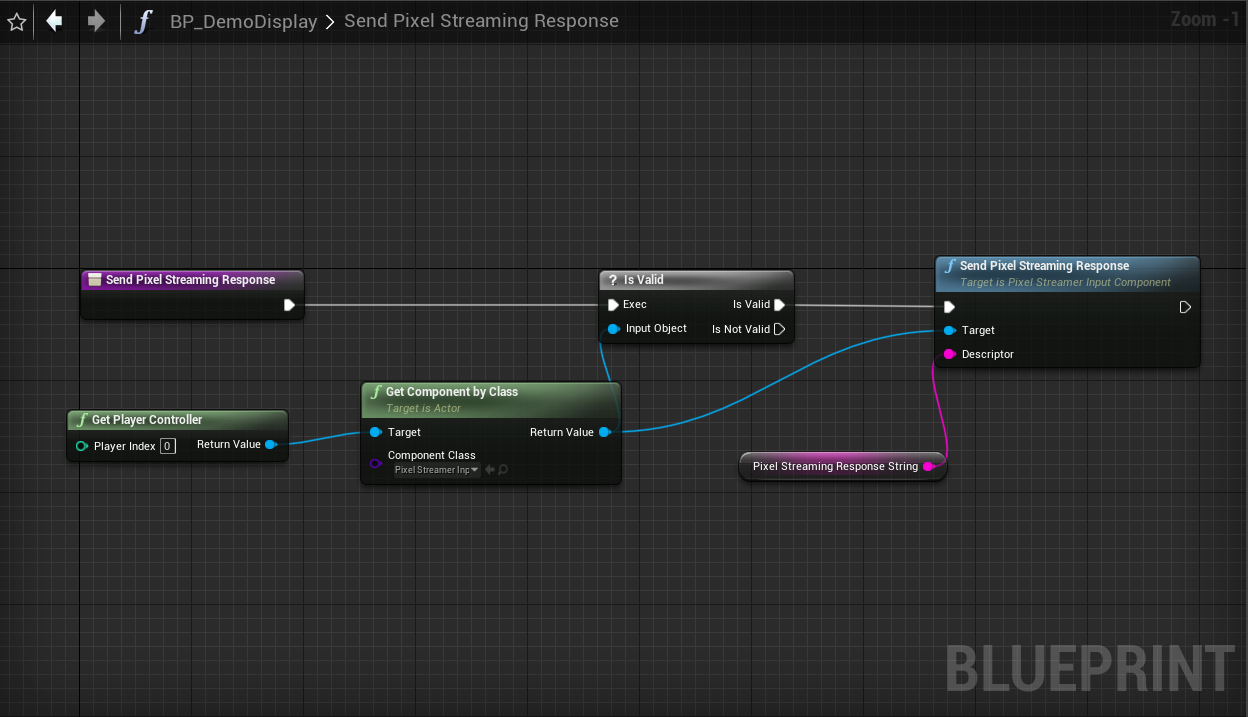Viewport: 1248px width, 717px height.
Task: Click the Player Index value field
Action: pos(168,446)
